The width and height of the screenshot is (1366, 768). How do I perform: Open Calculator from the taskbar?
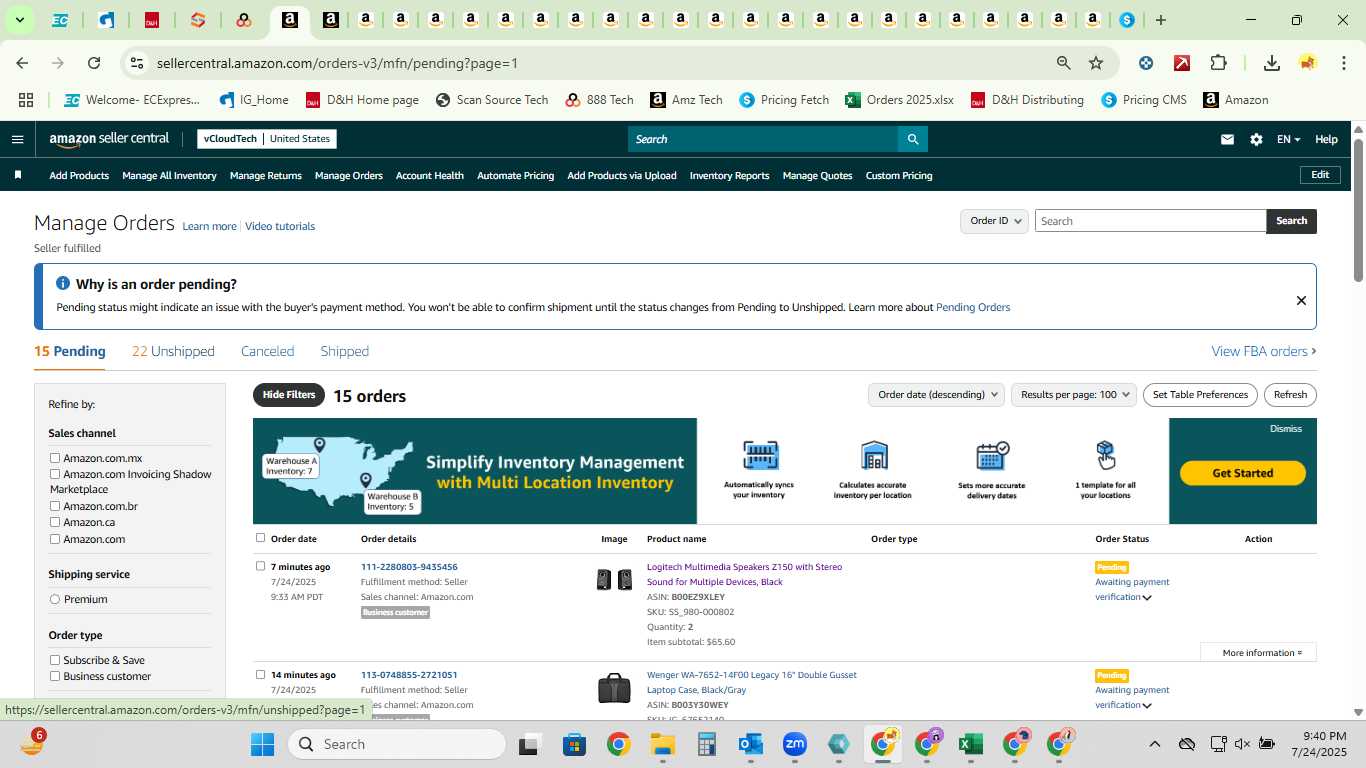click(x=707, y=744)
